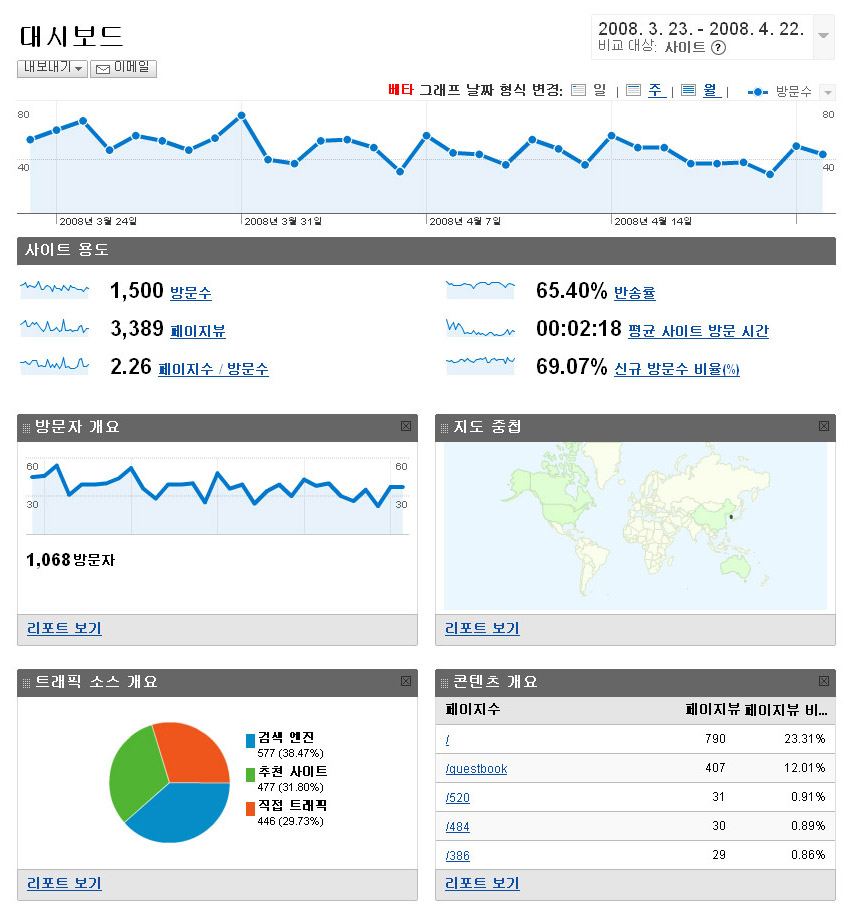View report in 콘텐츠 개요 panel
Viewport: 850px width, 912px height.
[x=482, y=883]
